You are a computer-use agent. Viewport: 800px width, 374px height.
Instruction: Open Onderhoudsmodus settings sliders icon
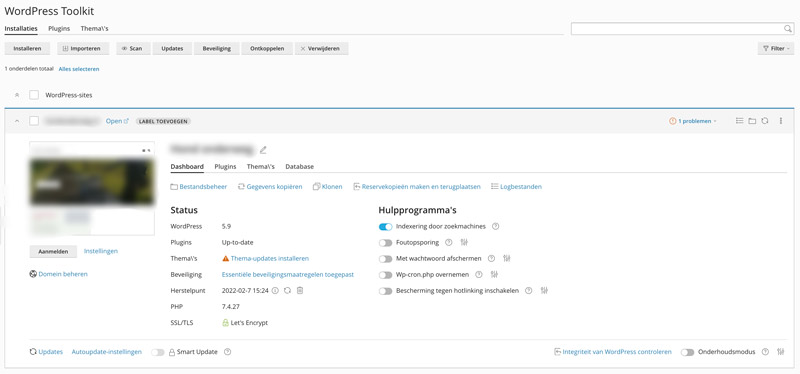781,352
